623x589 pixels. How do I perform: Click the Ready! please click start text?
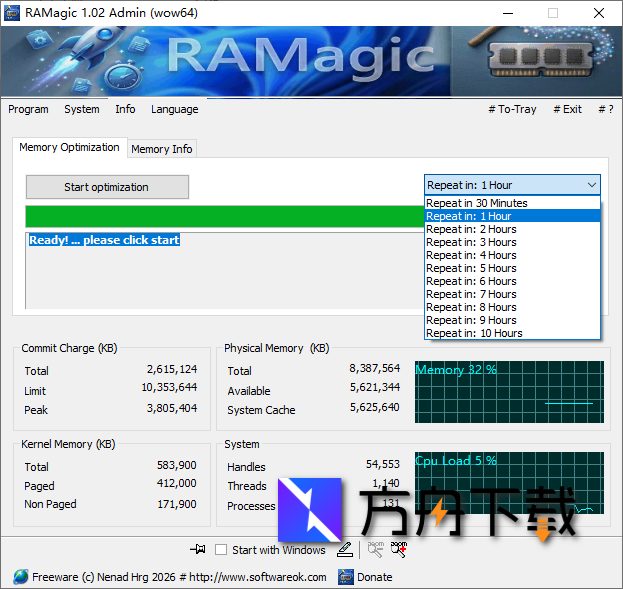pyautogui.click(x=104, y=240)
